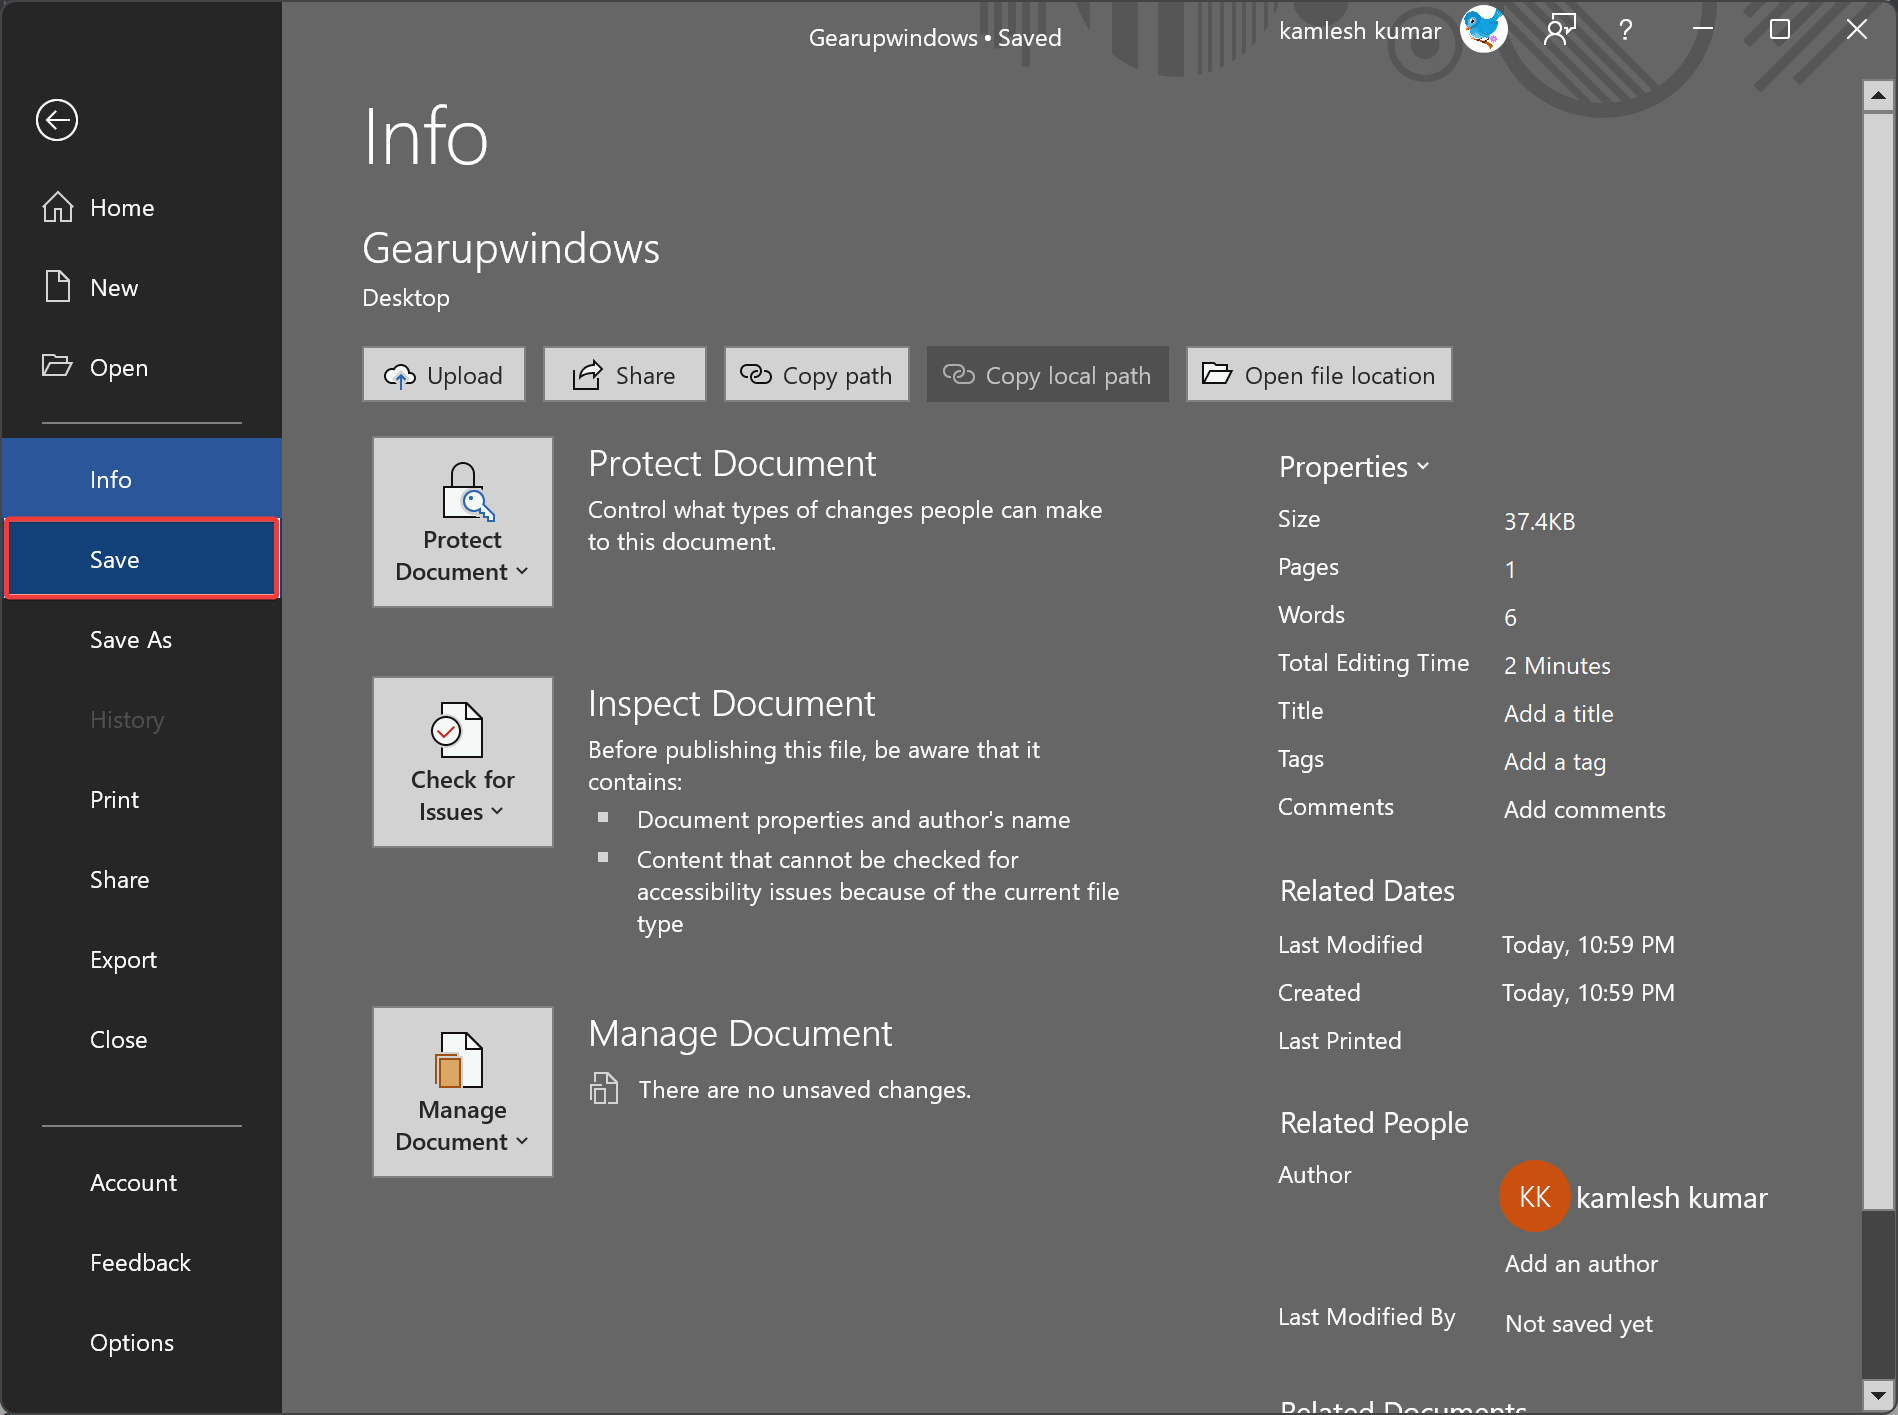
Task: Open the Home page in backstage
Action: pyautogui.click(x=141, y=208)
